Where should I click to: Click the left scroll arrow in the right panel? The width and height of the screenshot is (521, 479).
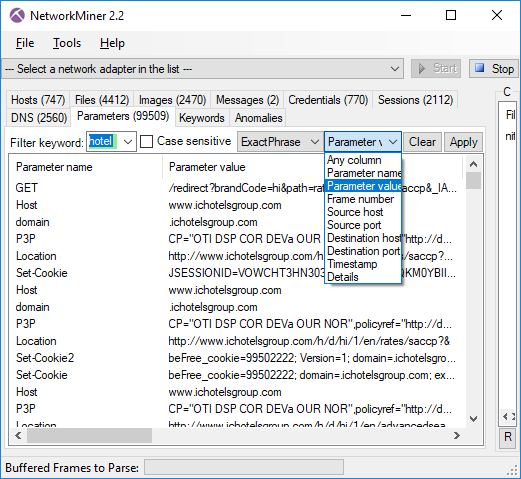pyautogui.click(x=505, y=416)
